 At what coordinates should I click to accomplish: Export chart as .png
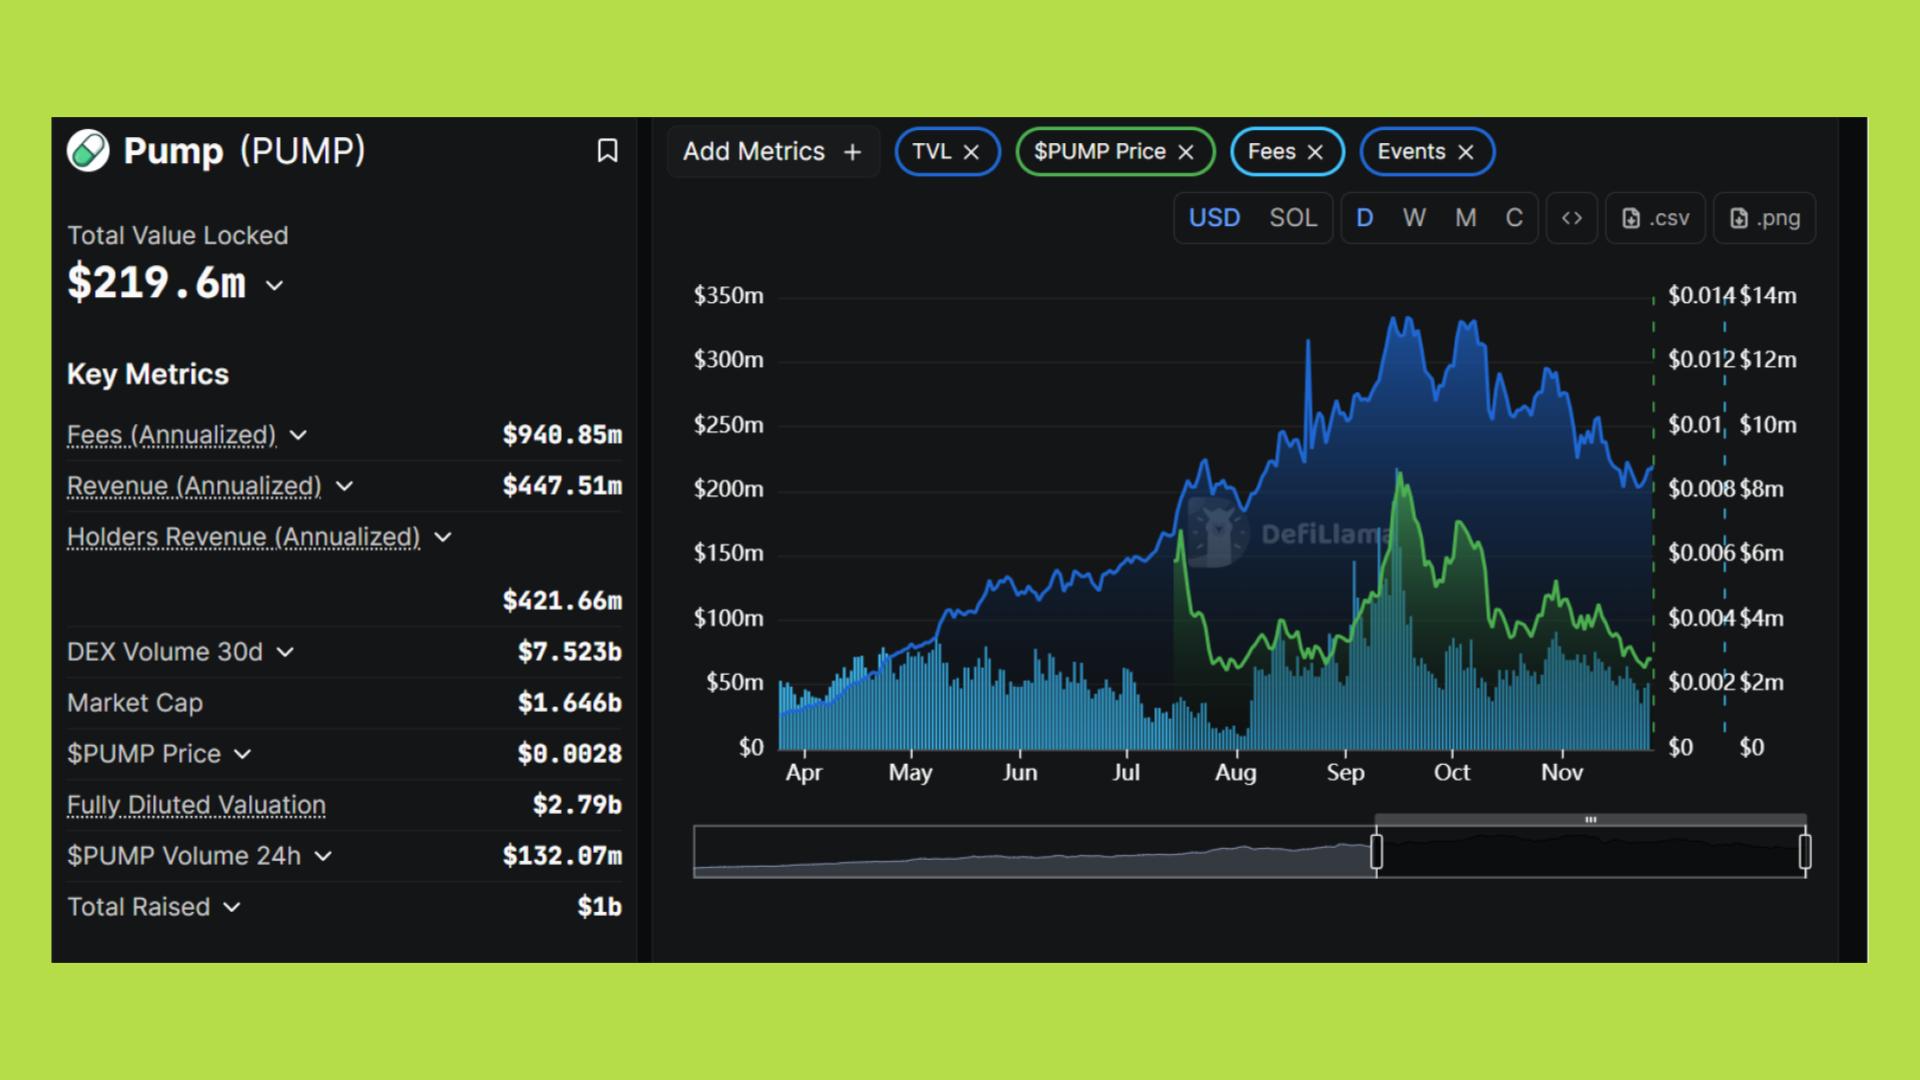click(x=1764, y=218)
